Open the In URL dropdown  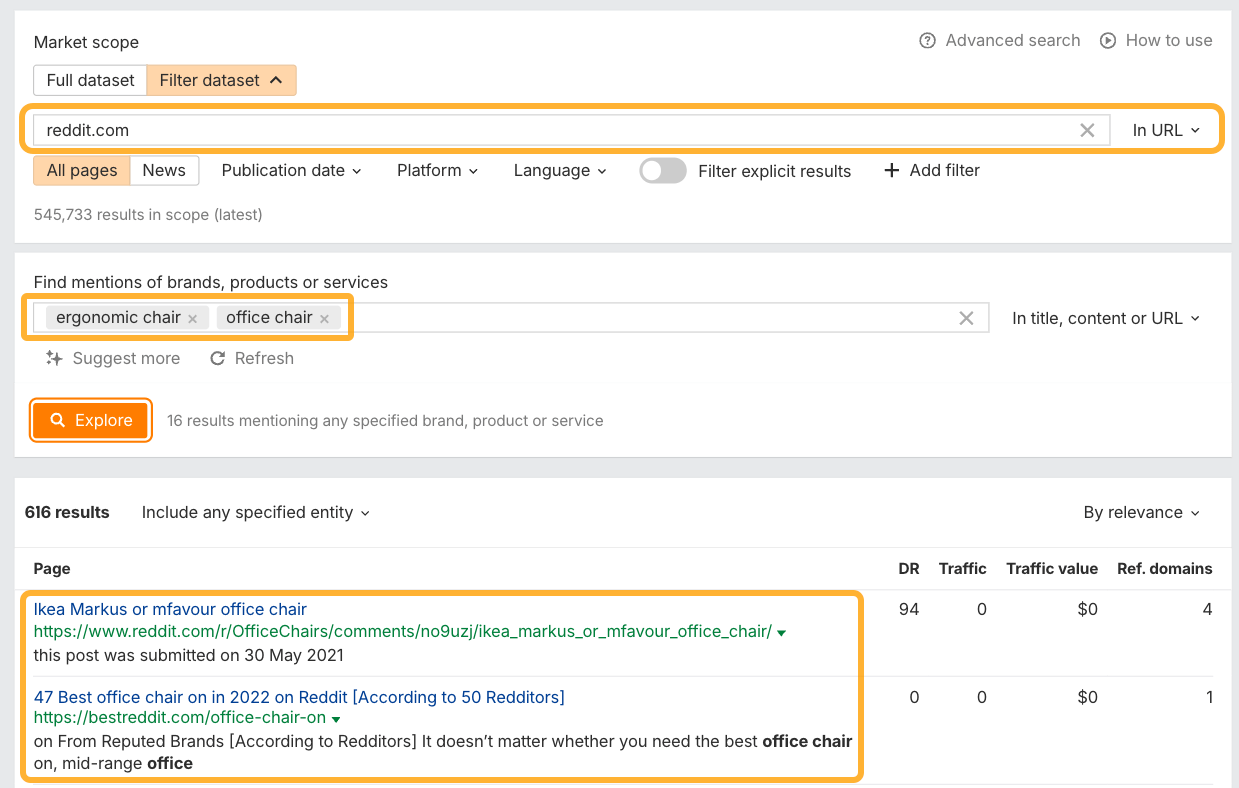[1166, 129]
